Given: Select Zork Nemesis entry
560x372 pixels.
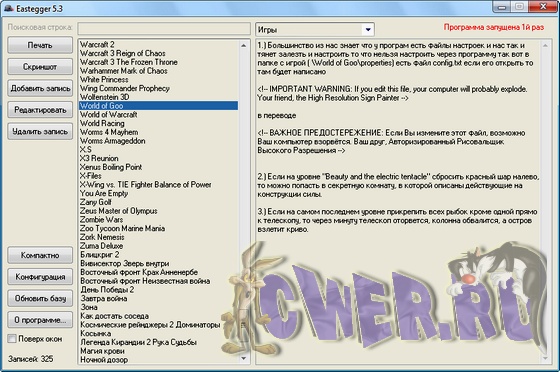Looking at the screenshot, I should (x=158, y=237).
